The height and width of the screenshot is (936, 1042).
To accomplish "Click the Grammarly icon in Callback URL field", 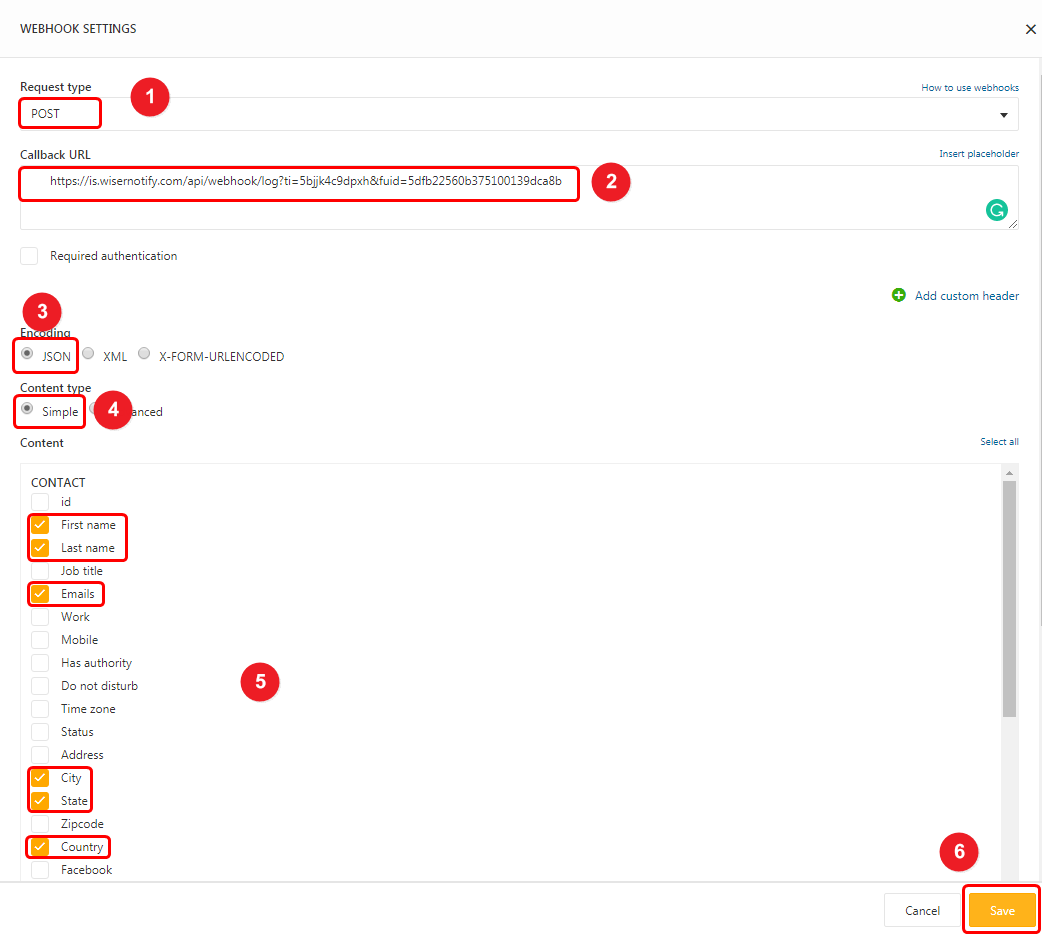I will pos(996,210).
